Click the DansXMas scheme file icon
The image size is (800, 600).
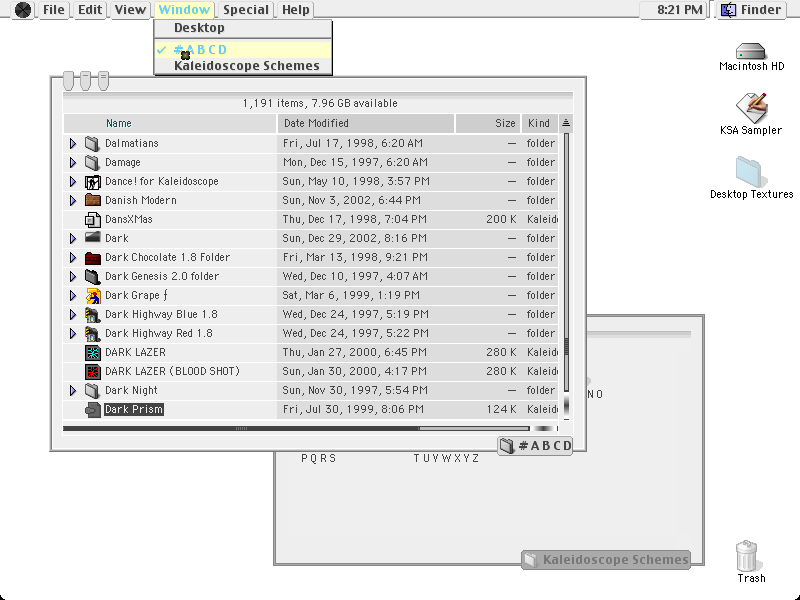pos(92,219)
